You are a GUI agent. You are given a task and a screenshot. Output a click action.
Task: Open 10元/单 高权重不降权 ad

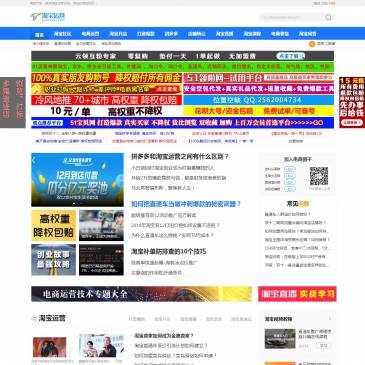pos(106,111)
